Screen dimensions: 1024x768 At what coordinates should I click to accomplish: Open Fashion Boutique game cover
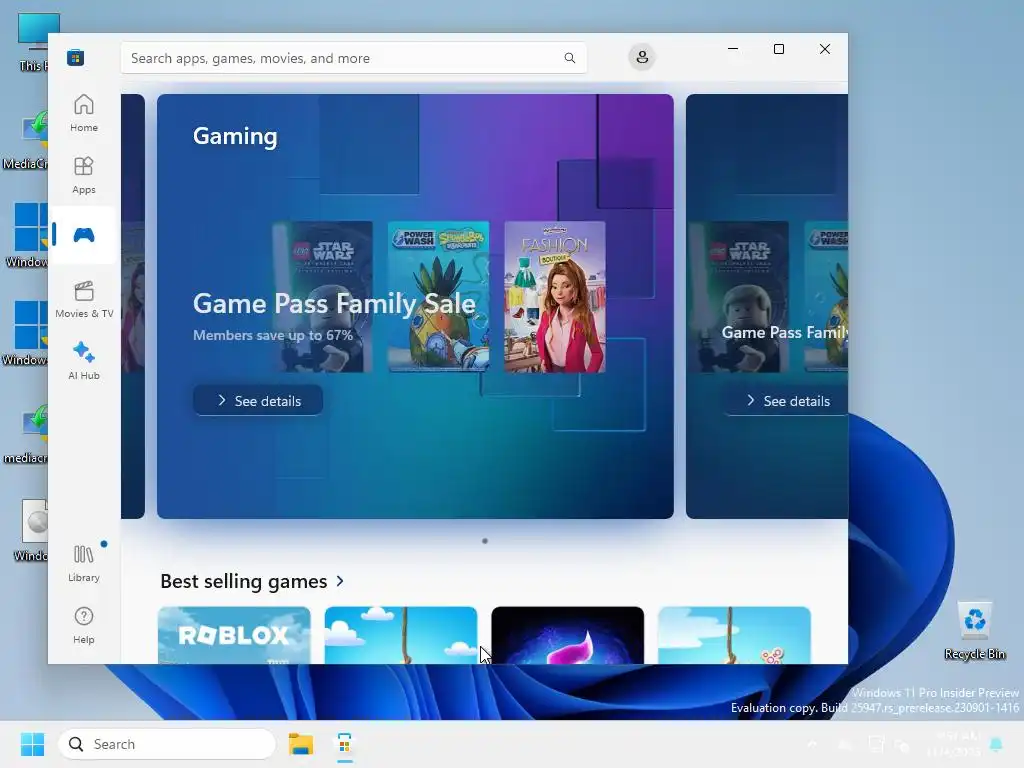(x=554, y=297)
